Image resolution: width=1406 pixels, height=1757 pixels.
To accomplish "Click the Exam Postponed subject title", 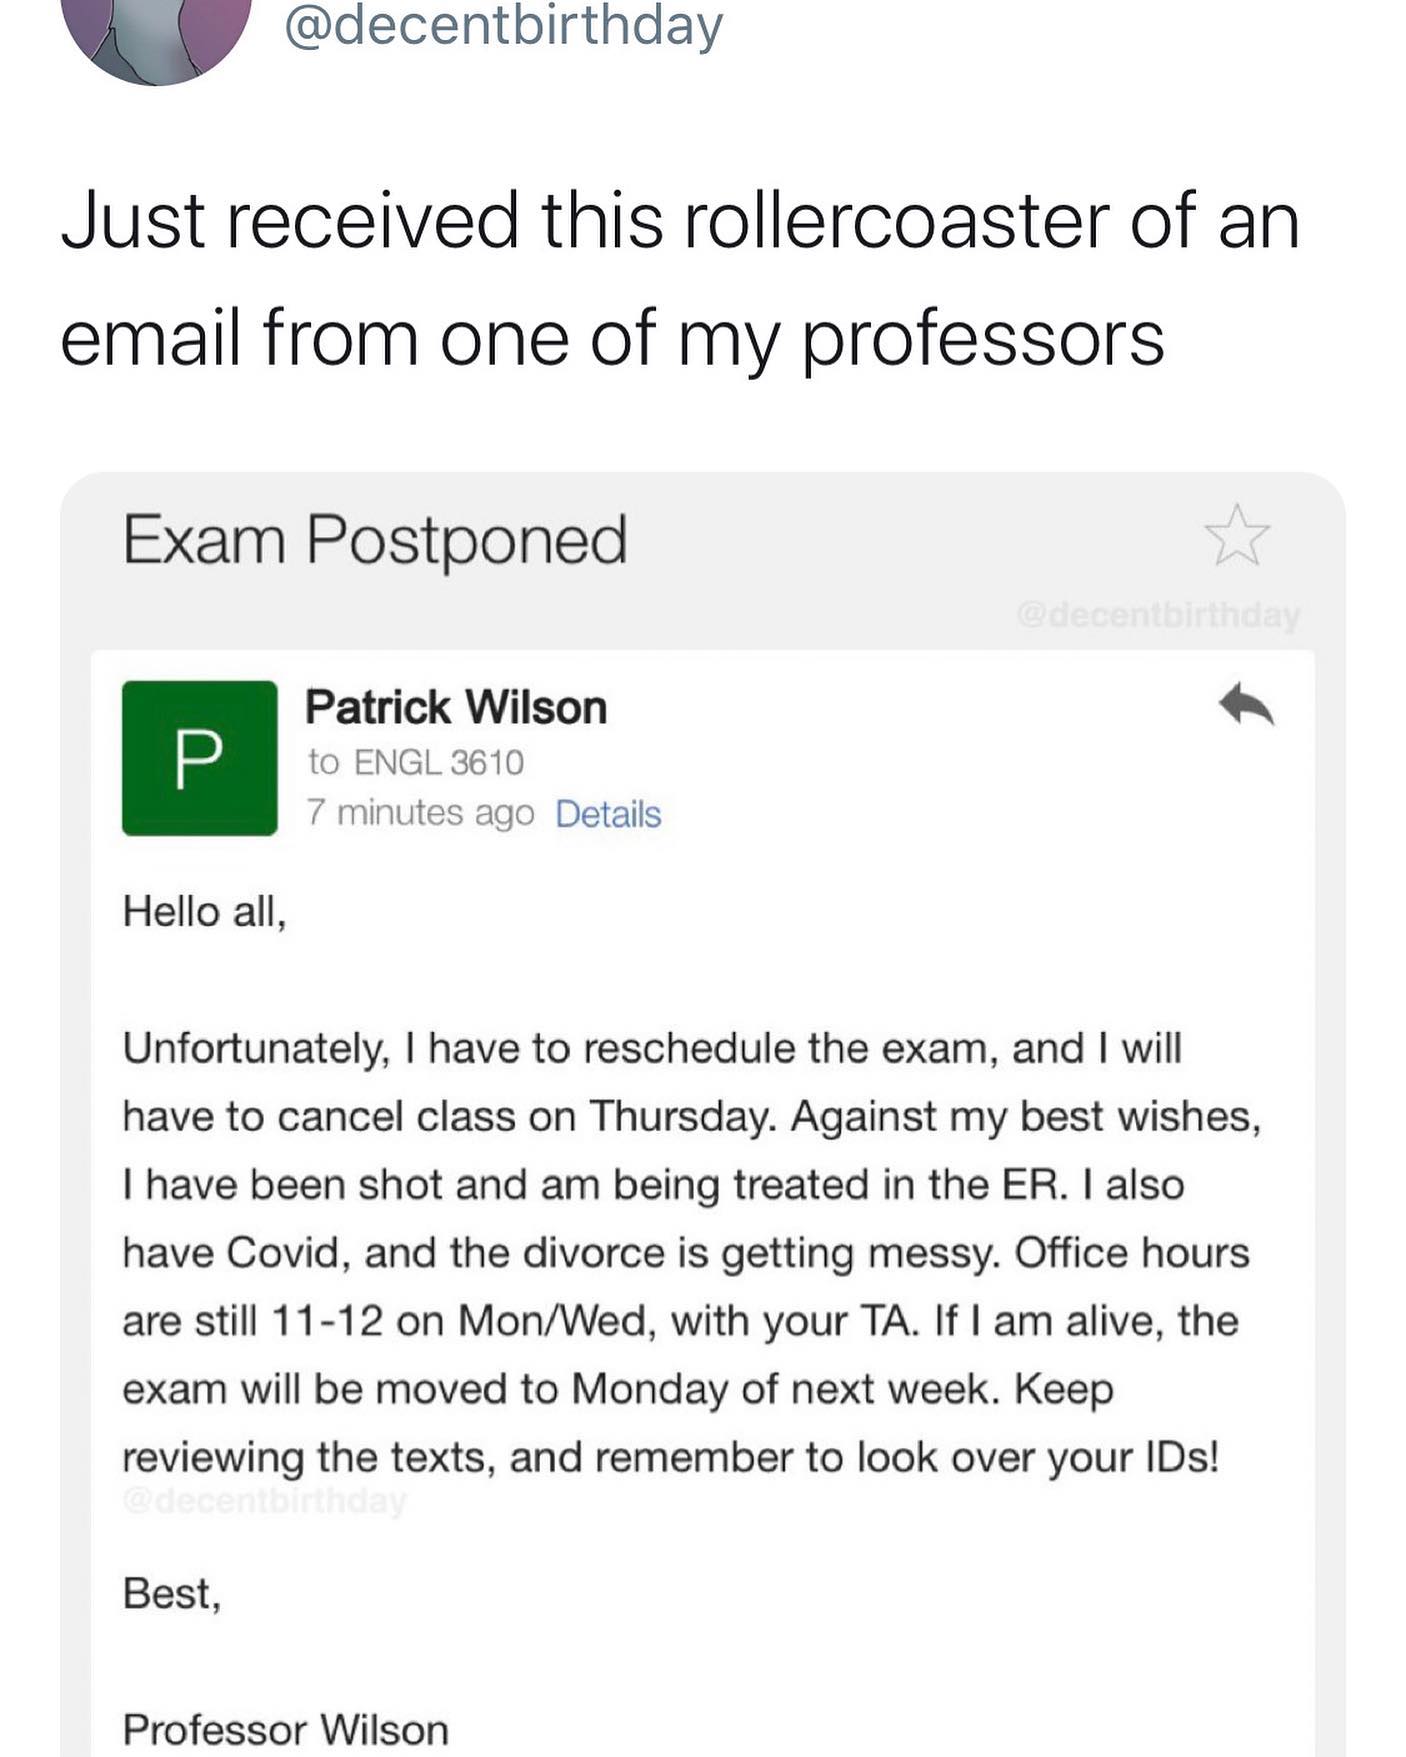I will 375,540.
